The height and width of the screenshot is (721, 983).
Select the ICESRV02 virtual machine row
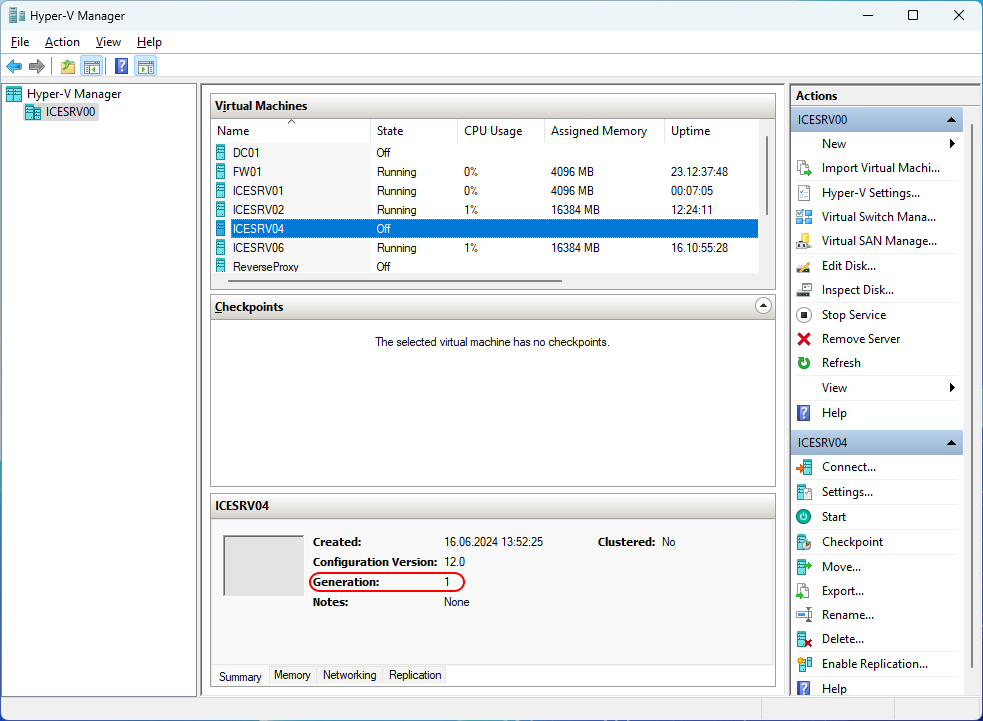point(485,210)
